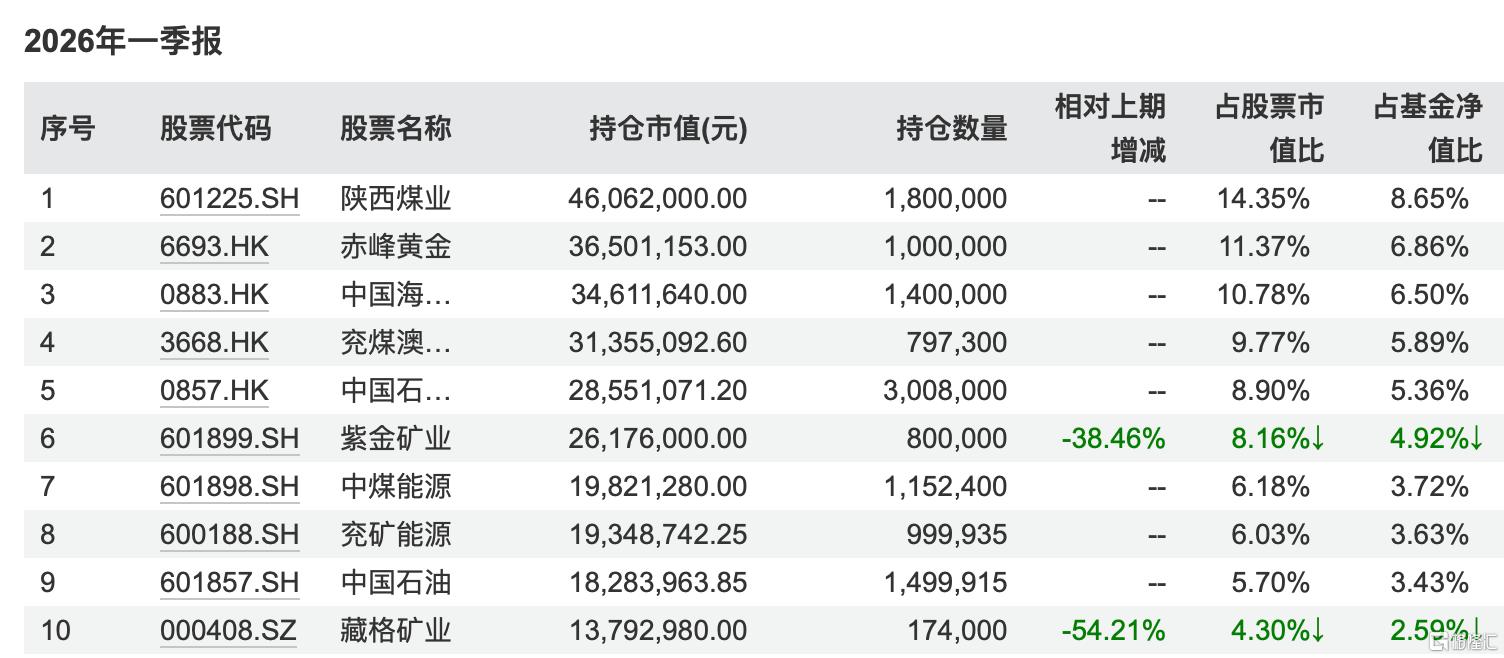Viewport: 1504px width, 658px height.
Task: Click the 占股票市值比 column header
Action: coord(1269,128)
